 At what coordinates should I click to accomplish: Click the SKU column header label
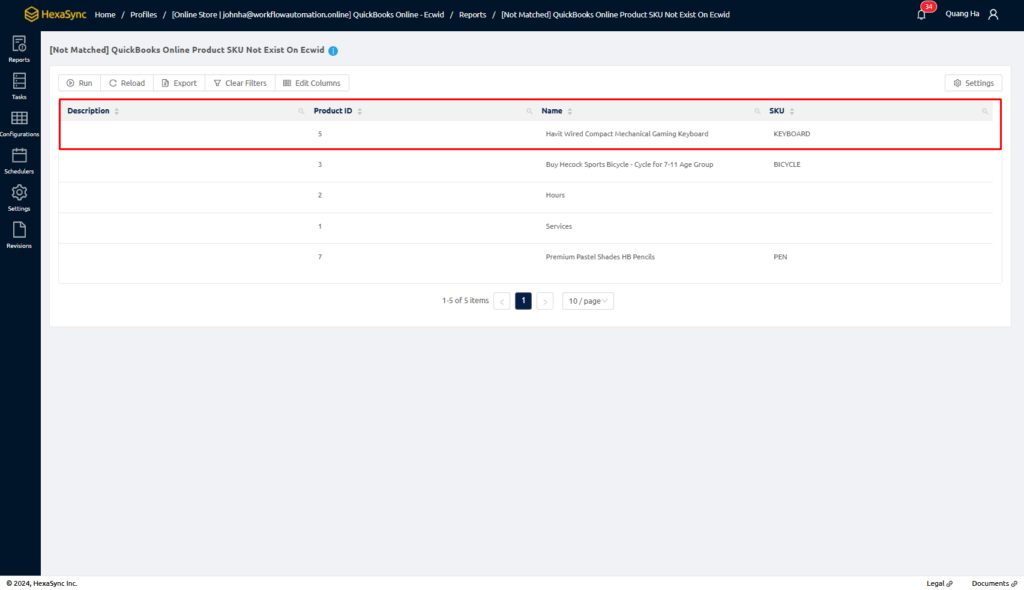tap(776, 111)
